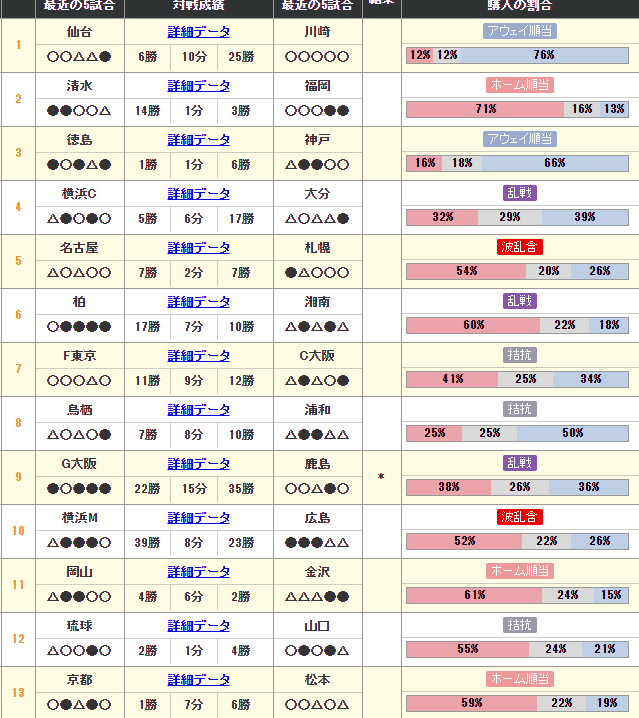639x718 pixels.
Task: Select team name 山口
Action: (x=317, y=626)
